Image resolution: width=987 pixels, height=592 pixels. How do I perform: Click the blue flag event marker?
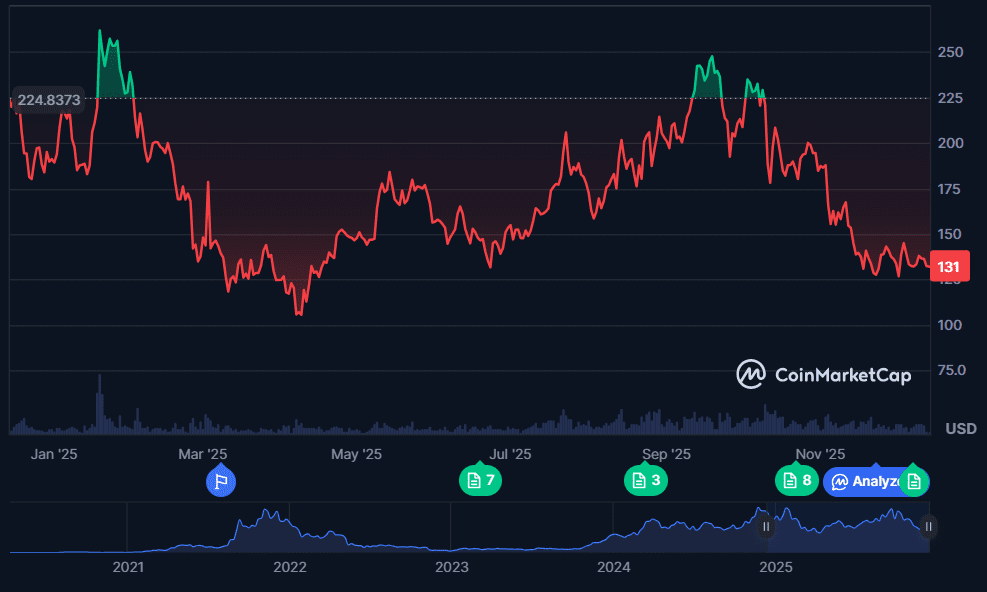click(x=220, y=481)
